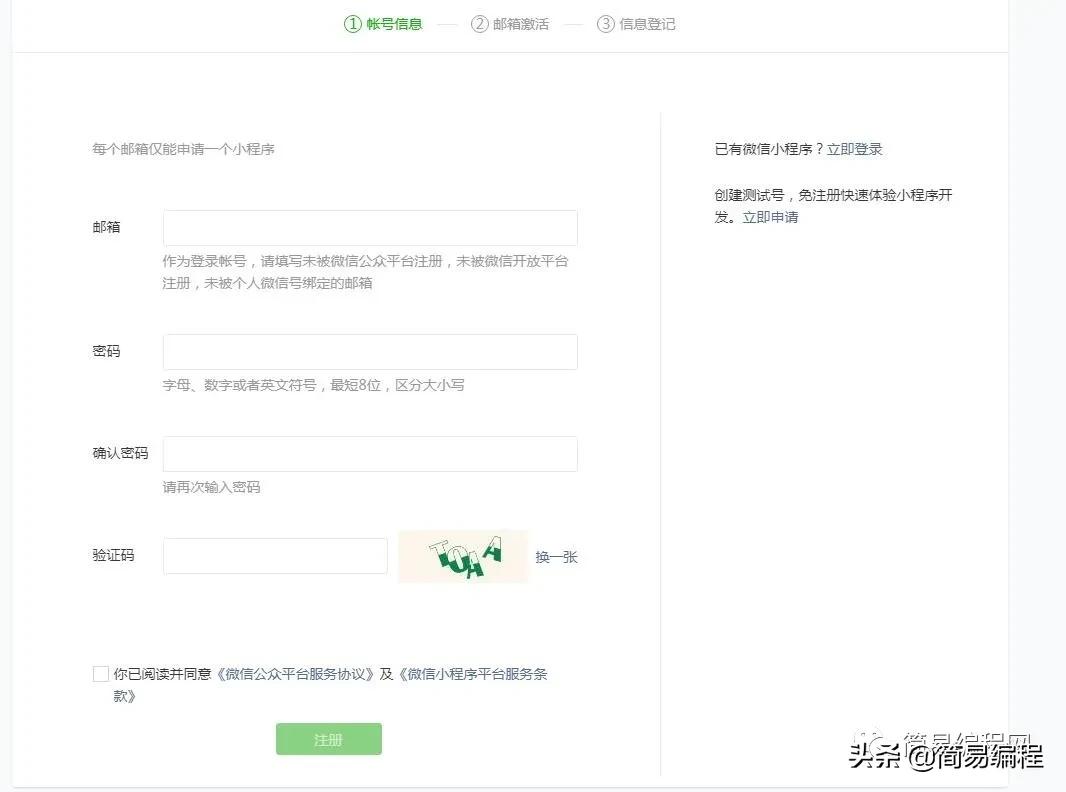Refresh the captcha via 换一张
The image size is (1066, 792).
click(556, 557)
